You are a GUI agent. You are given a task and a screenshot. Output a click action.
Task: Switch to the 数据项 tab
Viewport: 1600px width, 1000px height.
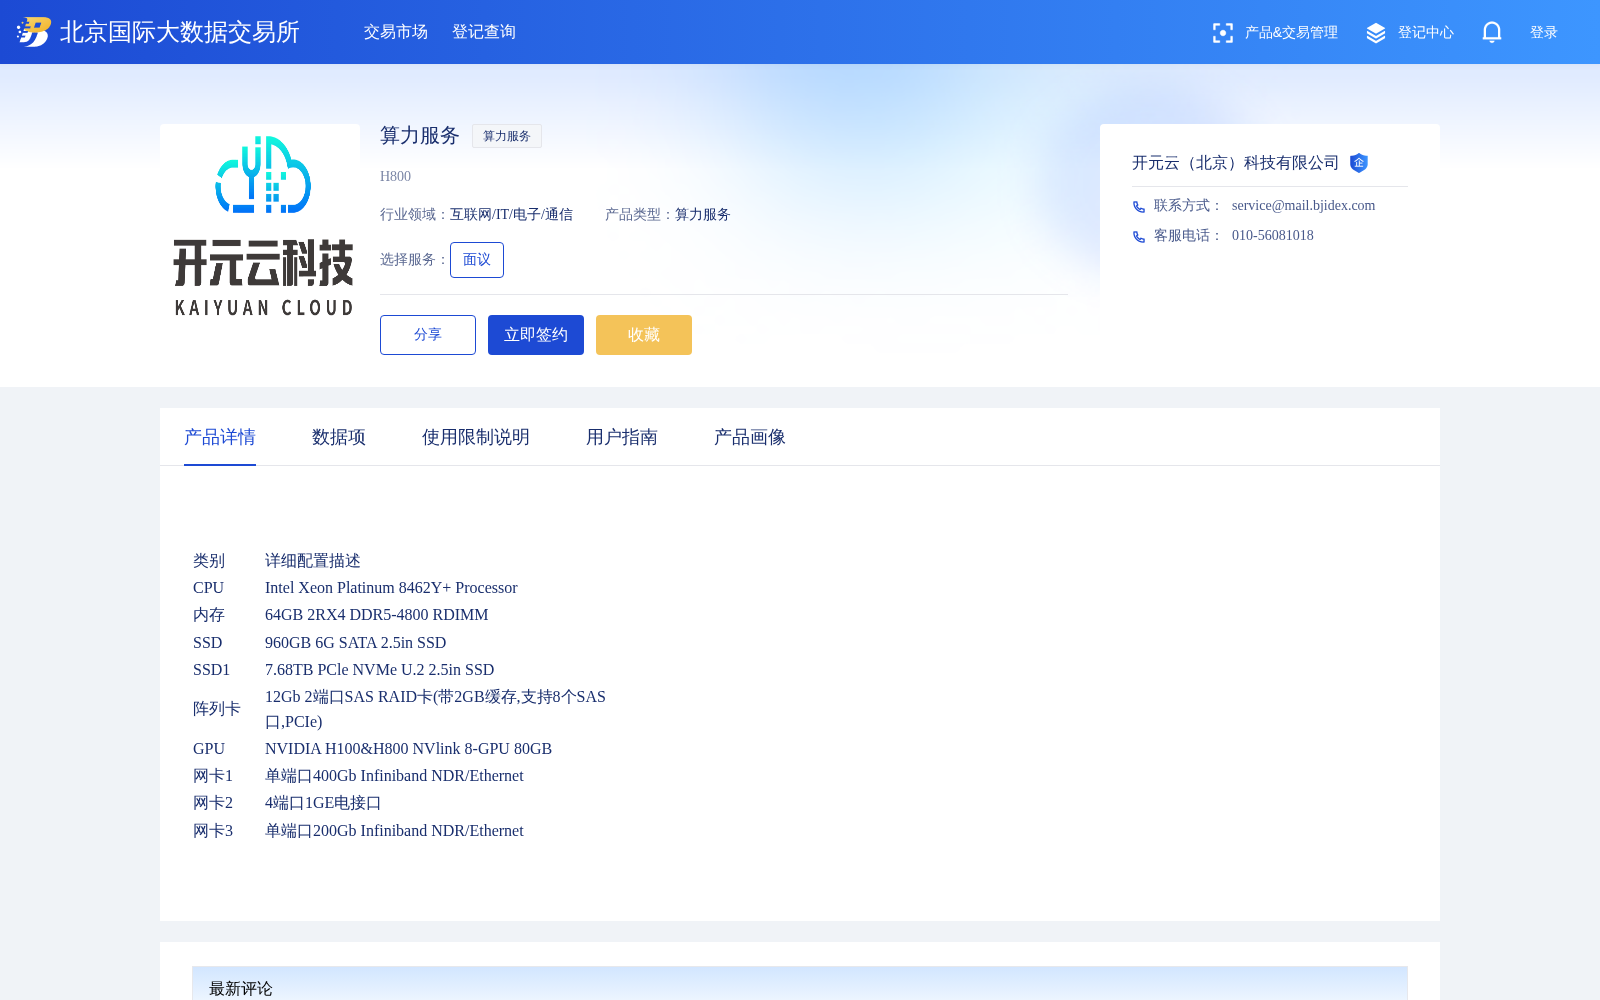[x=339, y=437]
